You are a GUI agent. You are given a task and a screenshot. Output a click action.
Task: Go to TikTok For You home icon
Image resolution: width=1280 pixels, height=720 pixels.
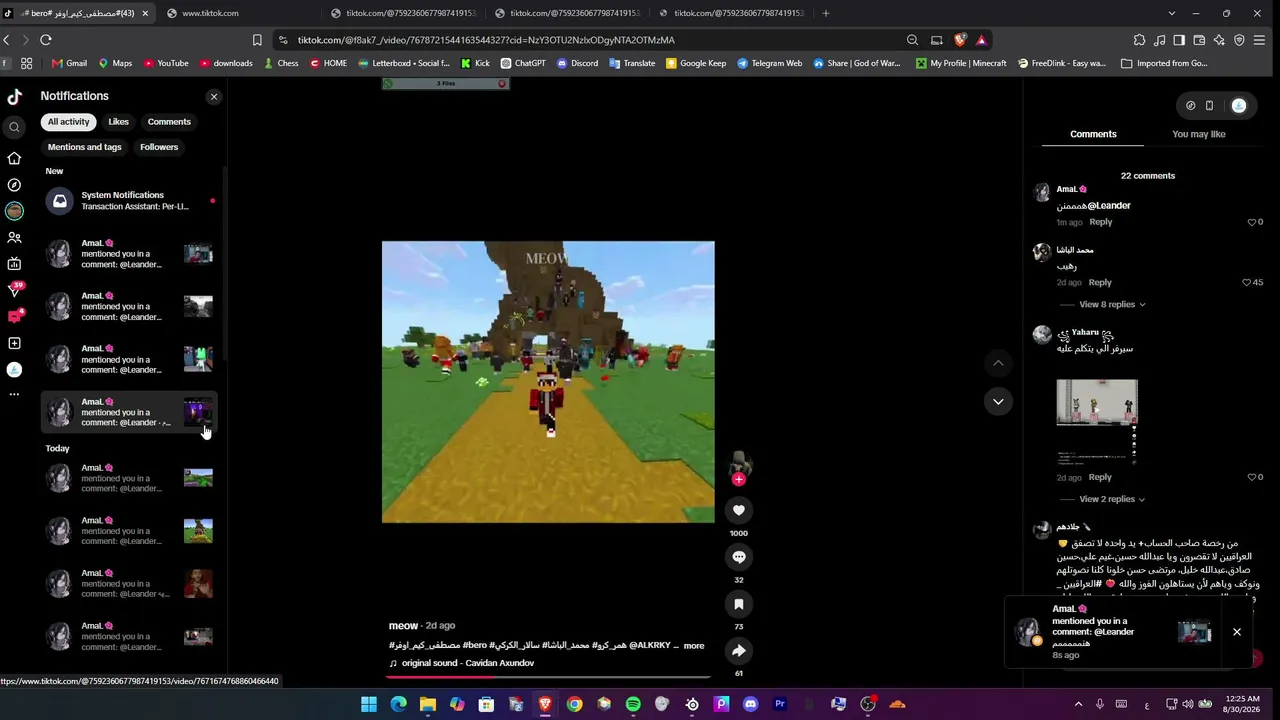14,158
